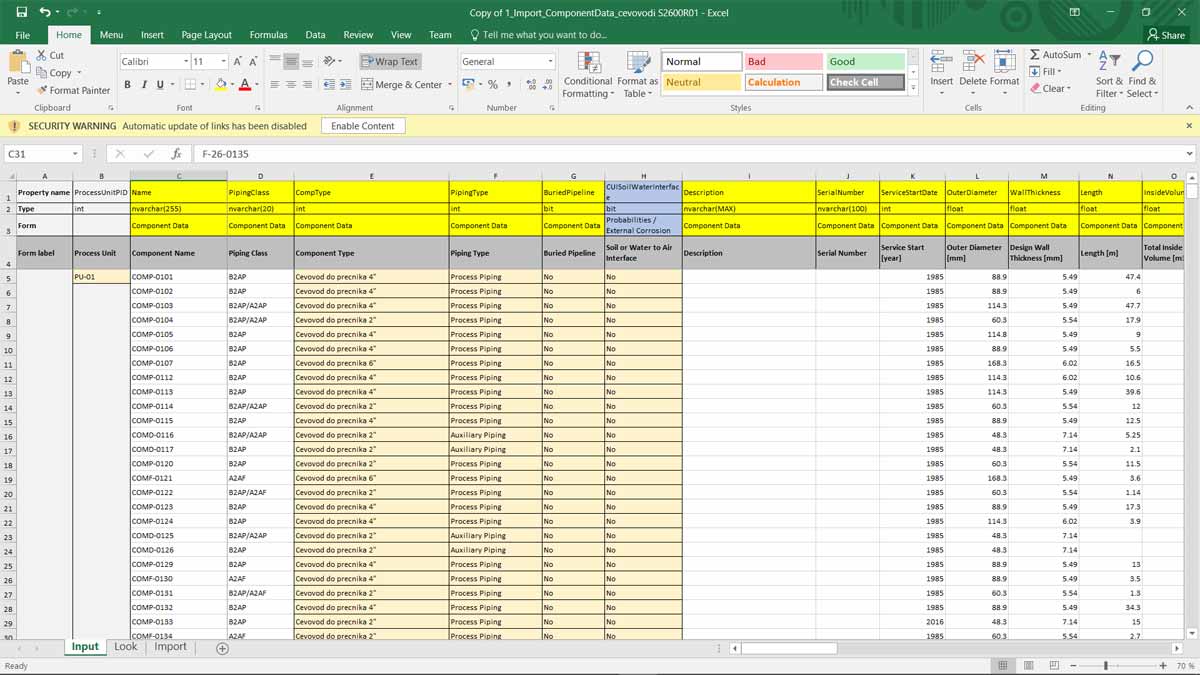Open the font size 11 dropdown
This screenshot has width=1200, height=675.
(x=223, y=62)
